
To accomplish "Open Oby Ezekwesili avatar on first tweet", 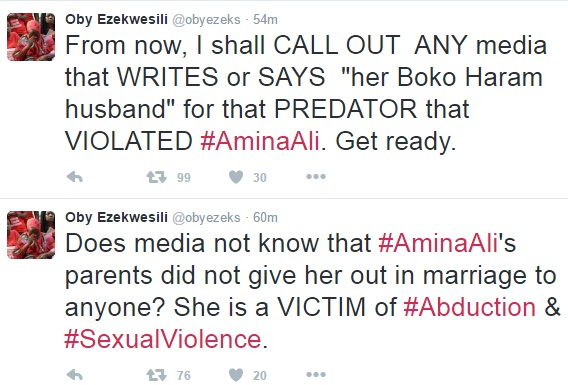I will 31,37.
